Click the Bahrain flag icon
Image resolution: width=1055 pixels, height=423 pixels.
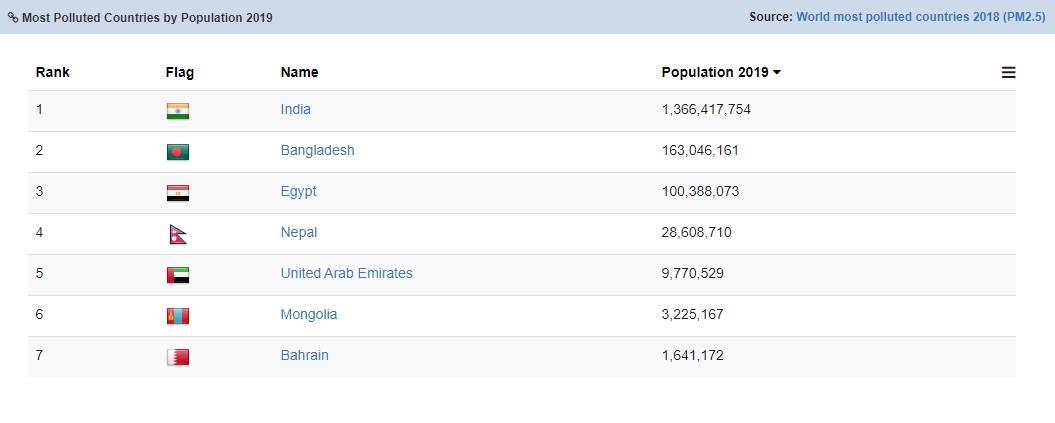click(177, 357)
